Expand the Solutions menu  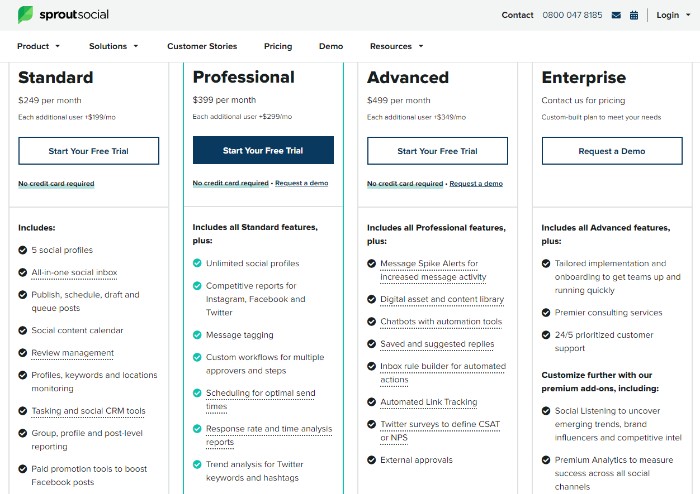113,46
